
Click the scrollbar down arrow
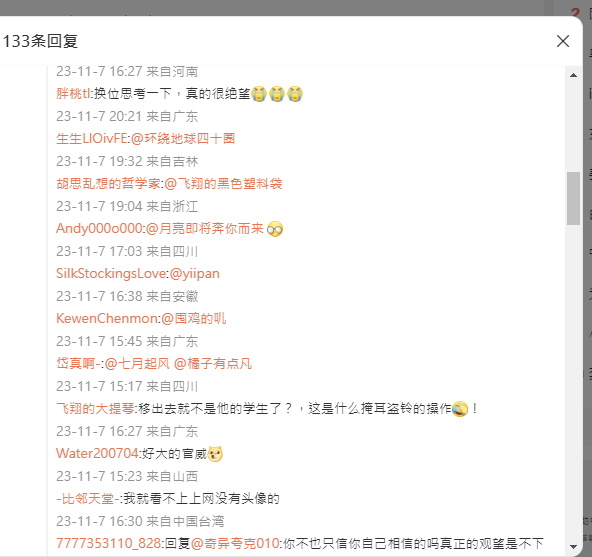573,546
